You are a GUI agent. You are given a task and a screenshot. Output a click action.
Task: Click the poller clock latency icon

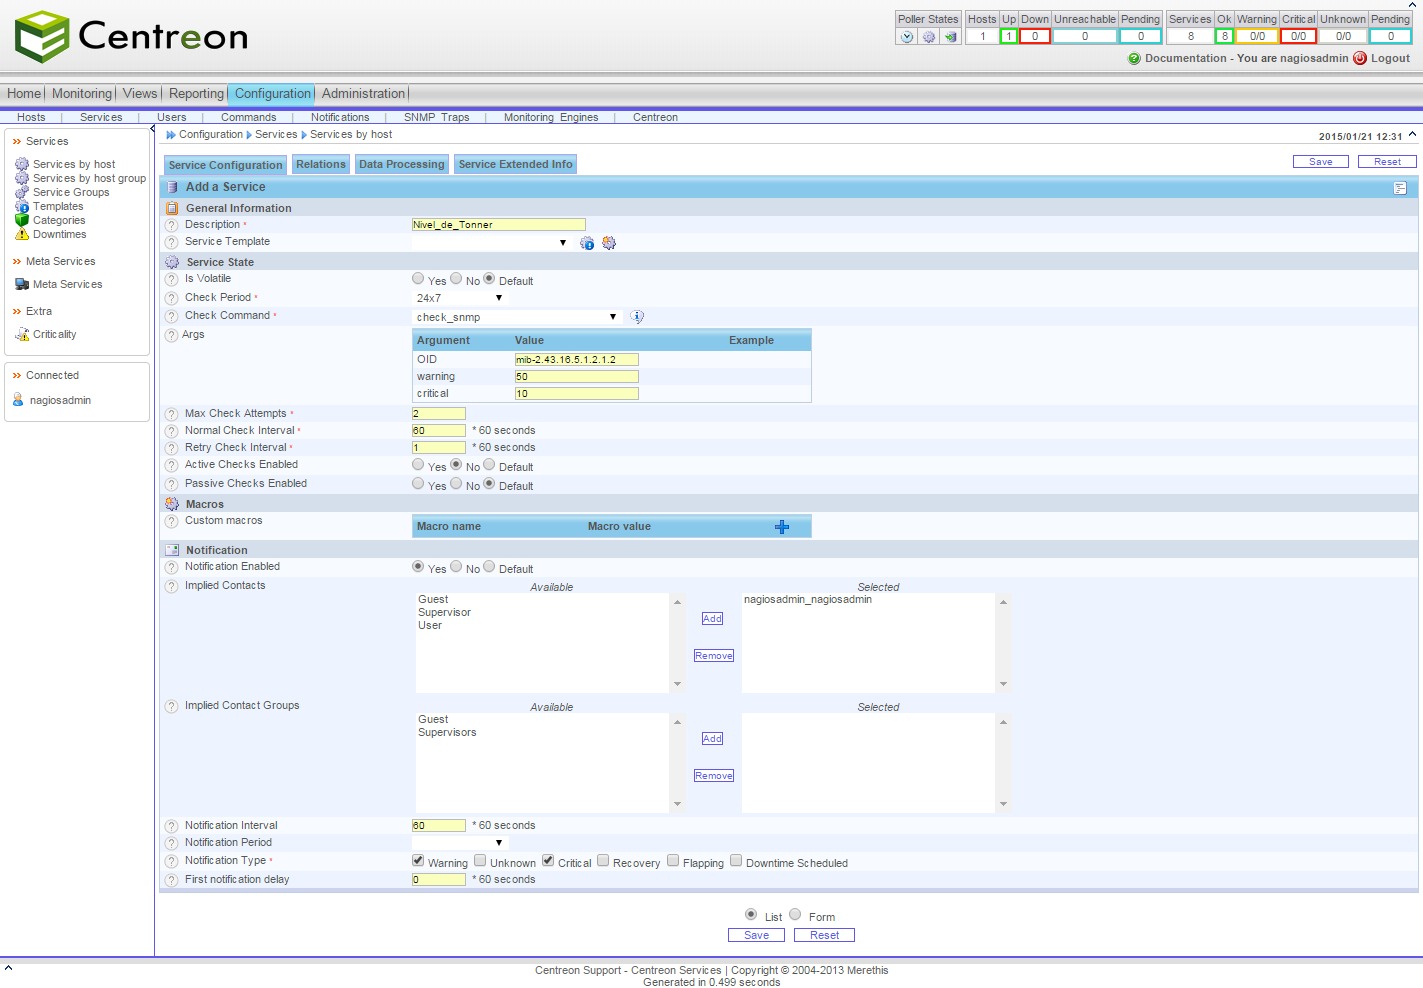pyautogui.click(x=907, y=37)
